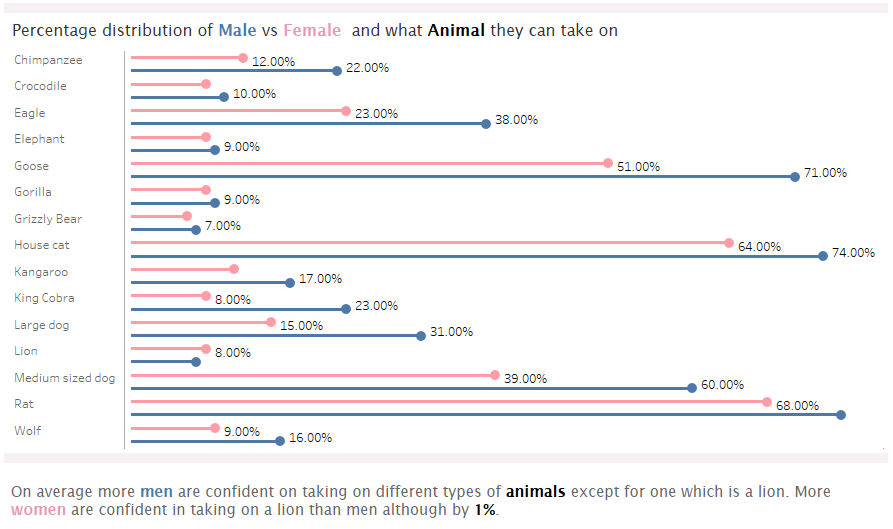Click the 74.00% House cat value label
The height and width of the screenshot is (529, 893).
coord(853,253)
